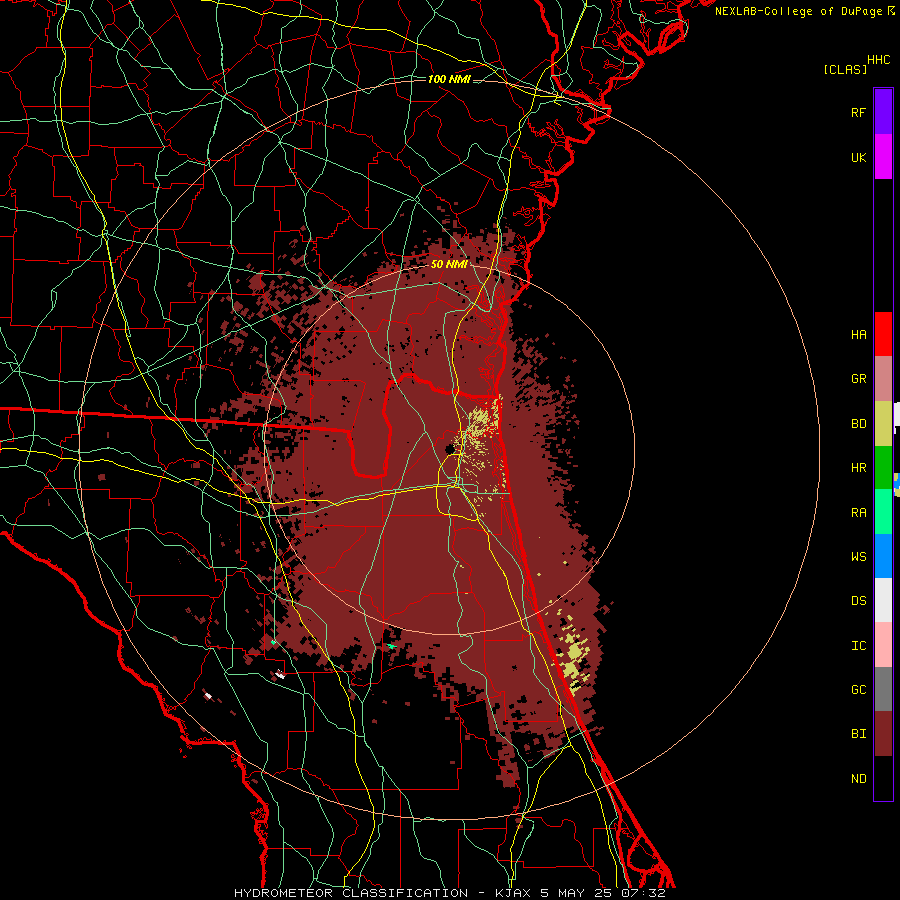The image size is (900, 900).
Task: Click the 'HR' legend label
Action: point(858,468)
